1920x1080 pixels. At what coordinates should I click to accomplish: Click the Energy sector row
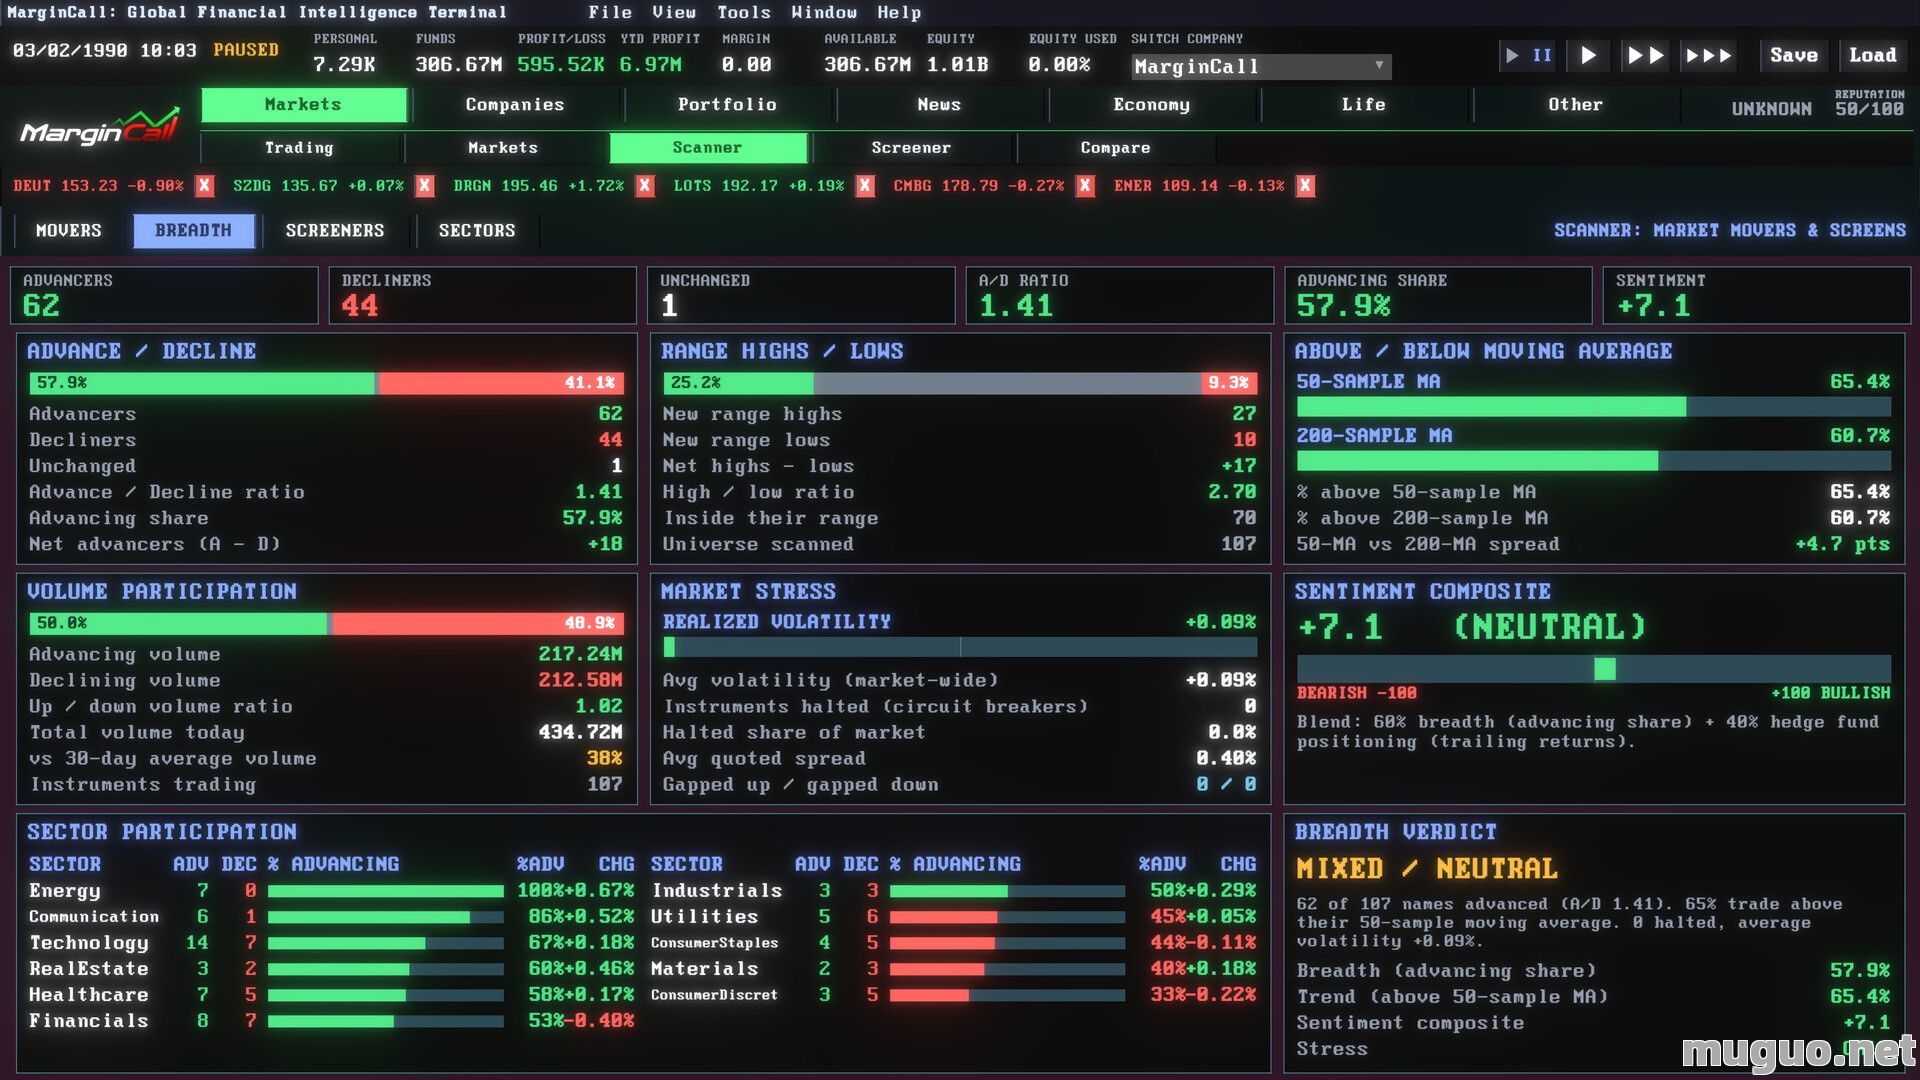(x=331, y=891)
